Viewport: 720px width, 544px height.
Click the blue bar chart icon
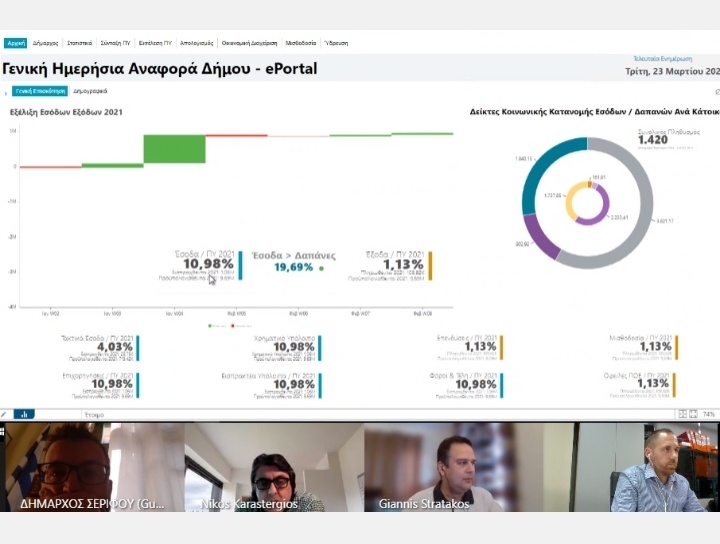click(x=23, y=414)
